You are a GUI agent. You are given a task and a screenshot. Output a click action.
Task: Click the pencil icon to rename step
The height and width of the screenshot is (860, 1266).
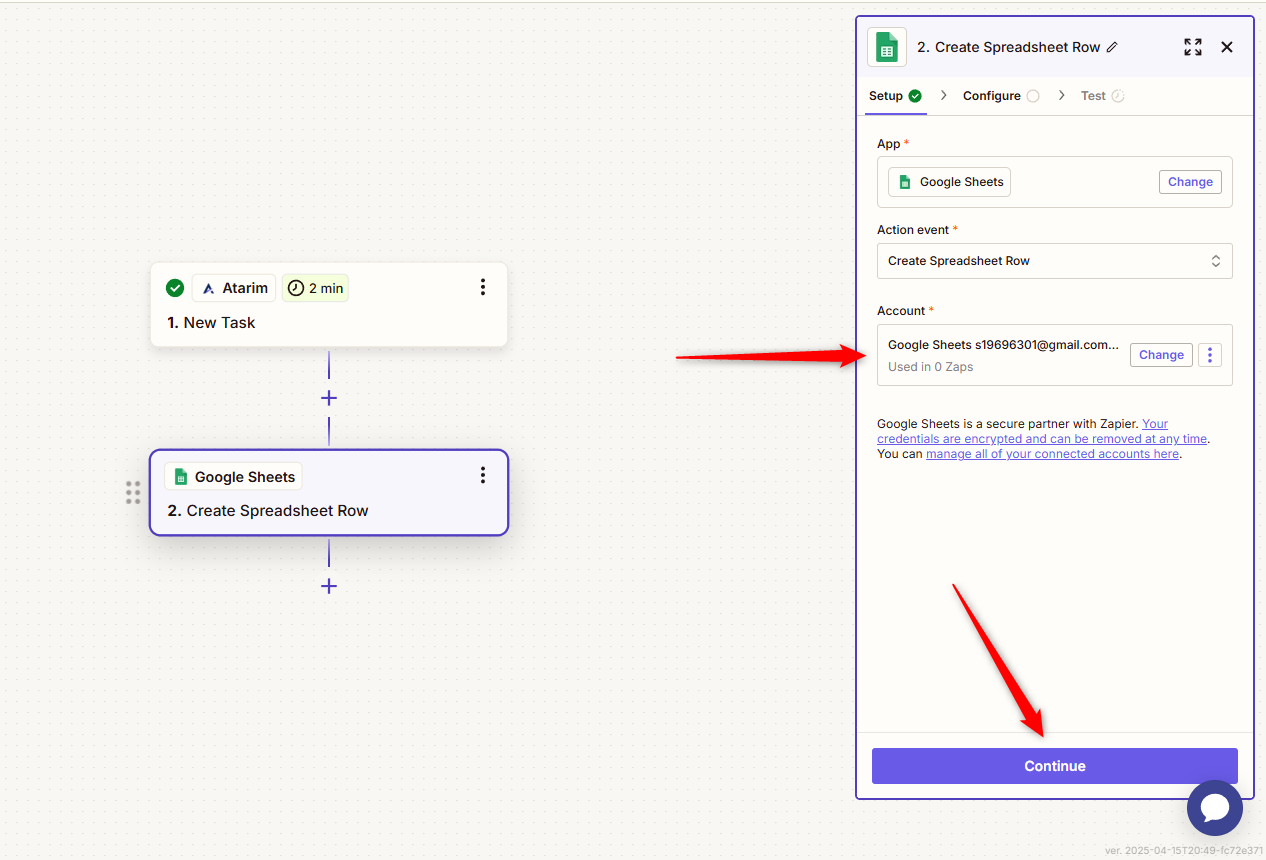tap(1112, 47)
